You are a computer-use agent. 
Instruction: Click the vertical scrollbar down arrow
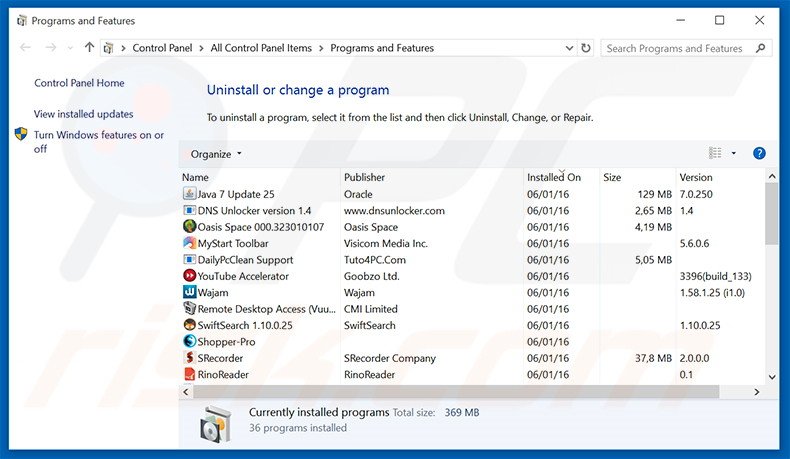point(771,377)
